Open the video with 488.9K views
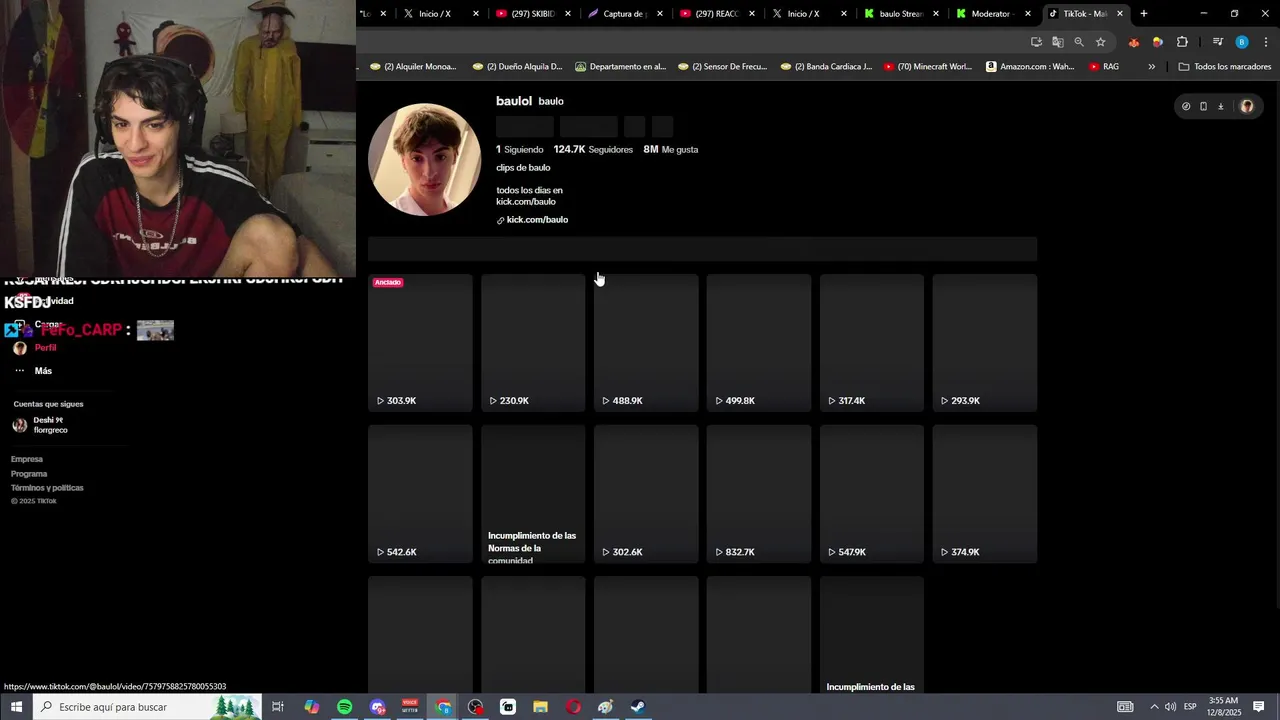 click(x=646, y=343)
